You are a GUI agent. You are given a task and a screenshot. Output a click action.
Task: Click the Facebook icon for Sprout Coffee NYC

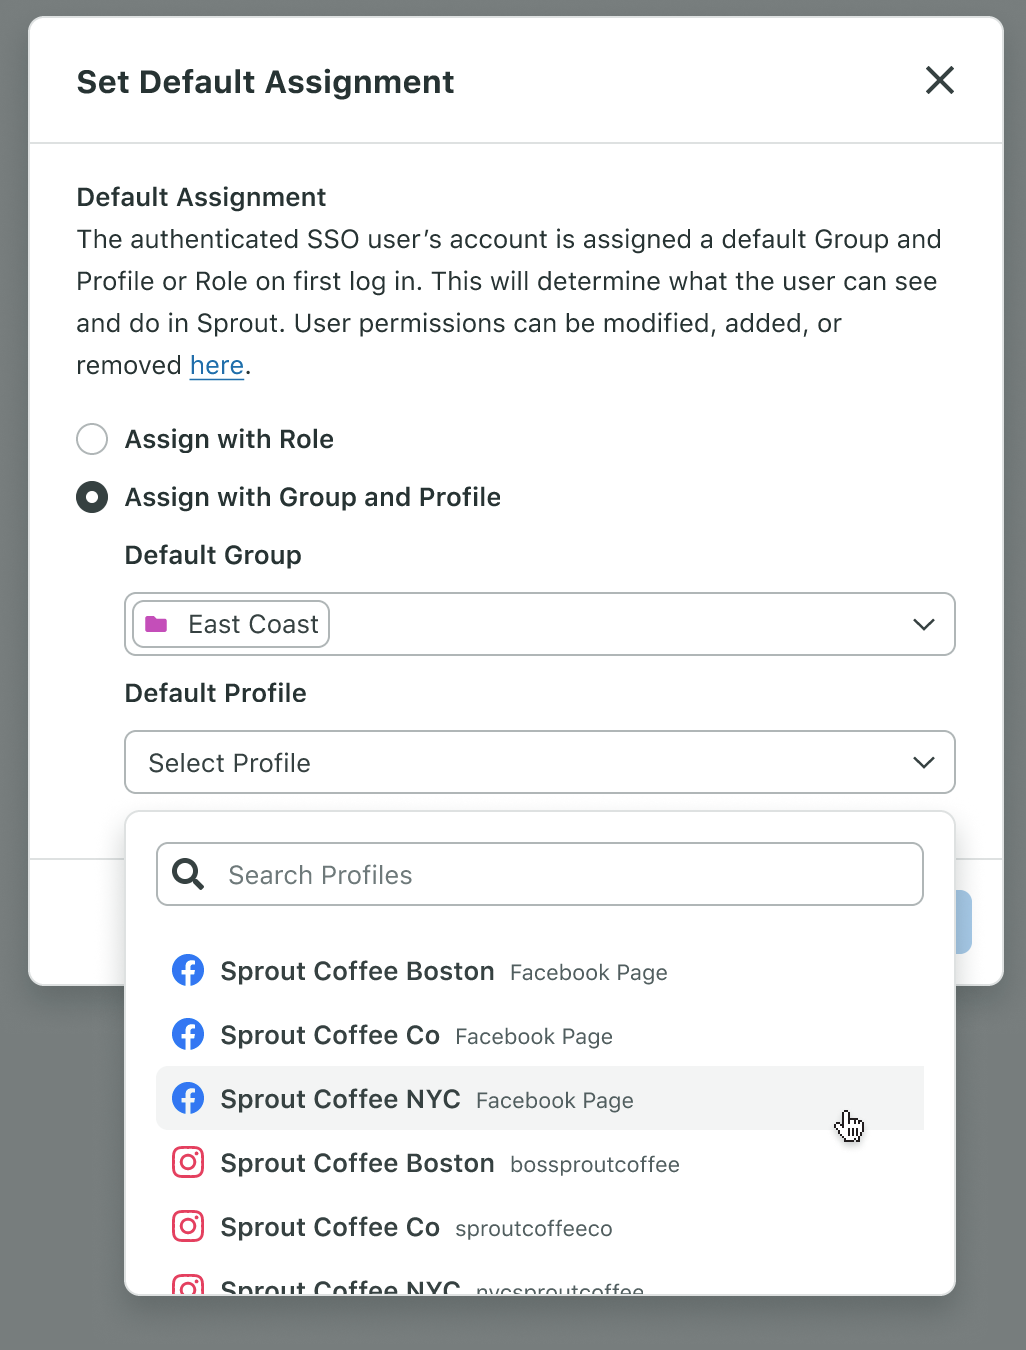coord(188,1098)
